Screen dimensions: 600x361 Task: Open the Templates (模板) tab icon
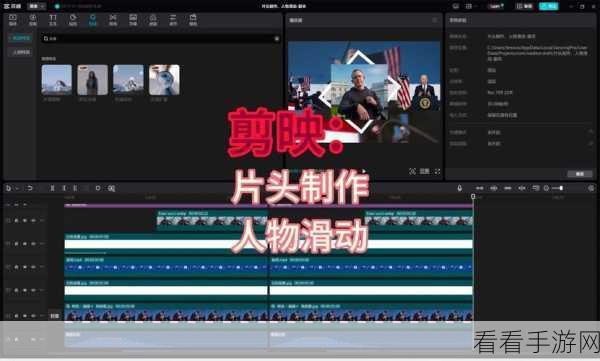coord(193,20)
